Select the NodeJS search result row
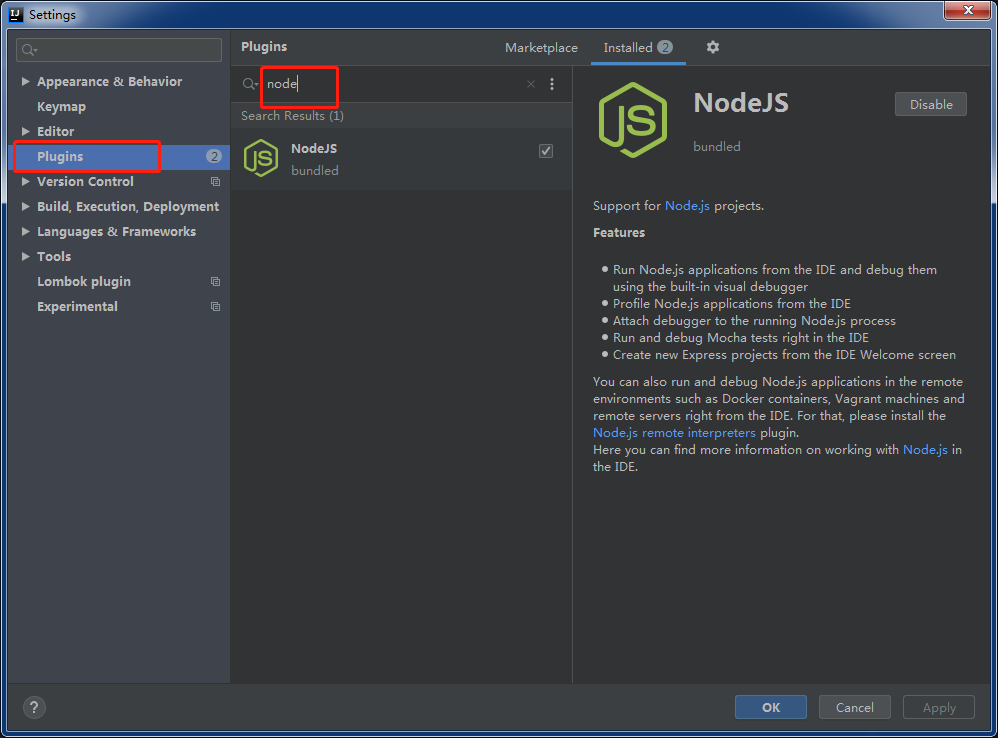The width and height of the screenshot is (998, 738). 401,158
